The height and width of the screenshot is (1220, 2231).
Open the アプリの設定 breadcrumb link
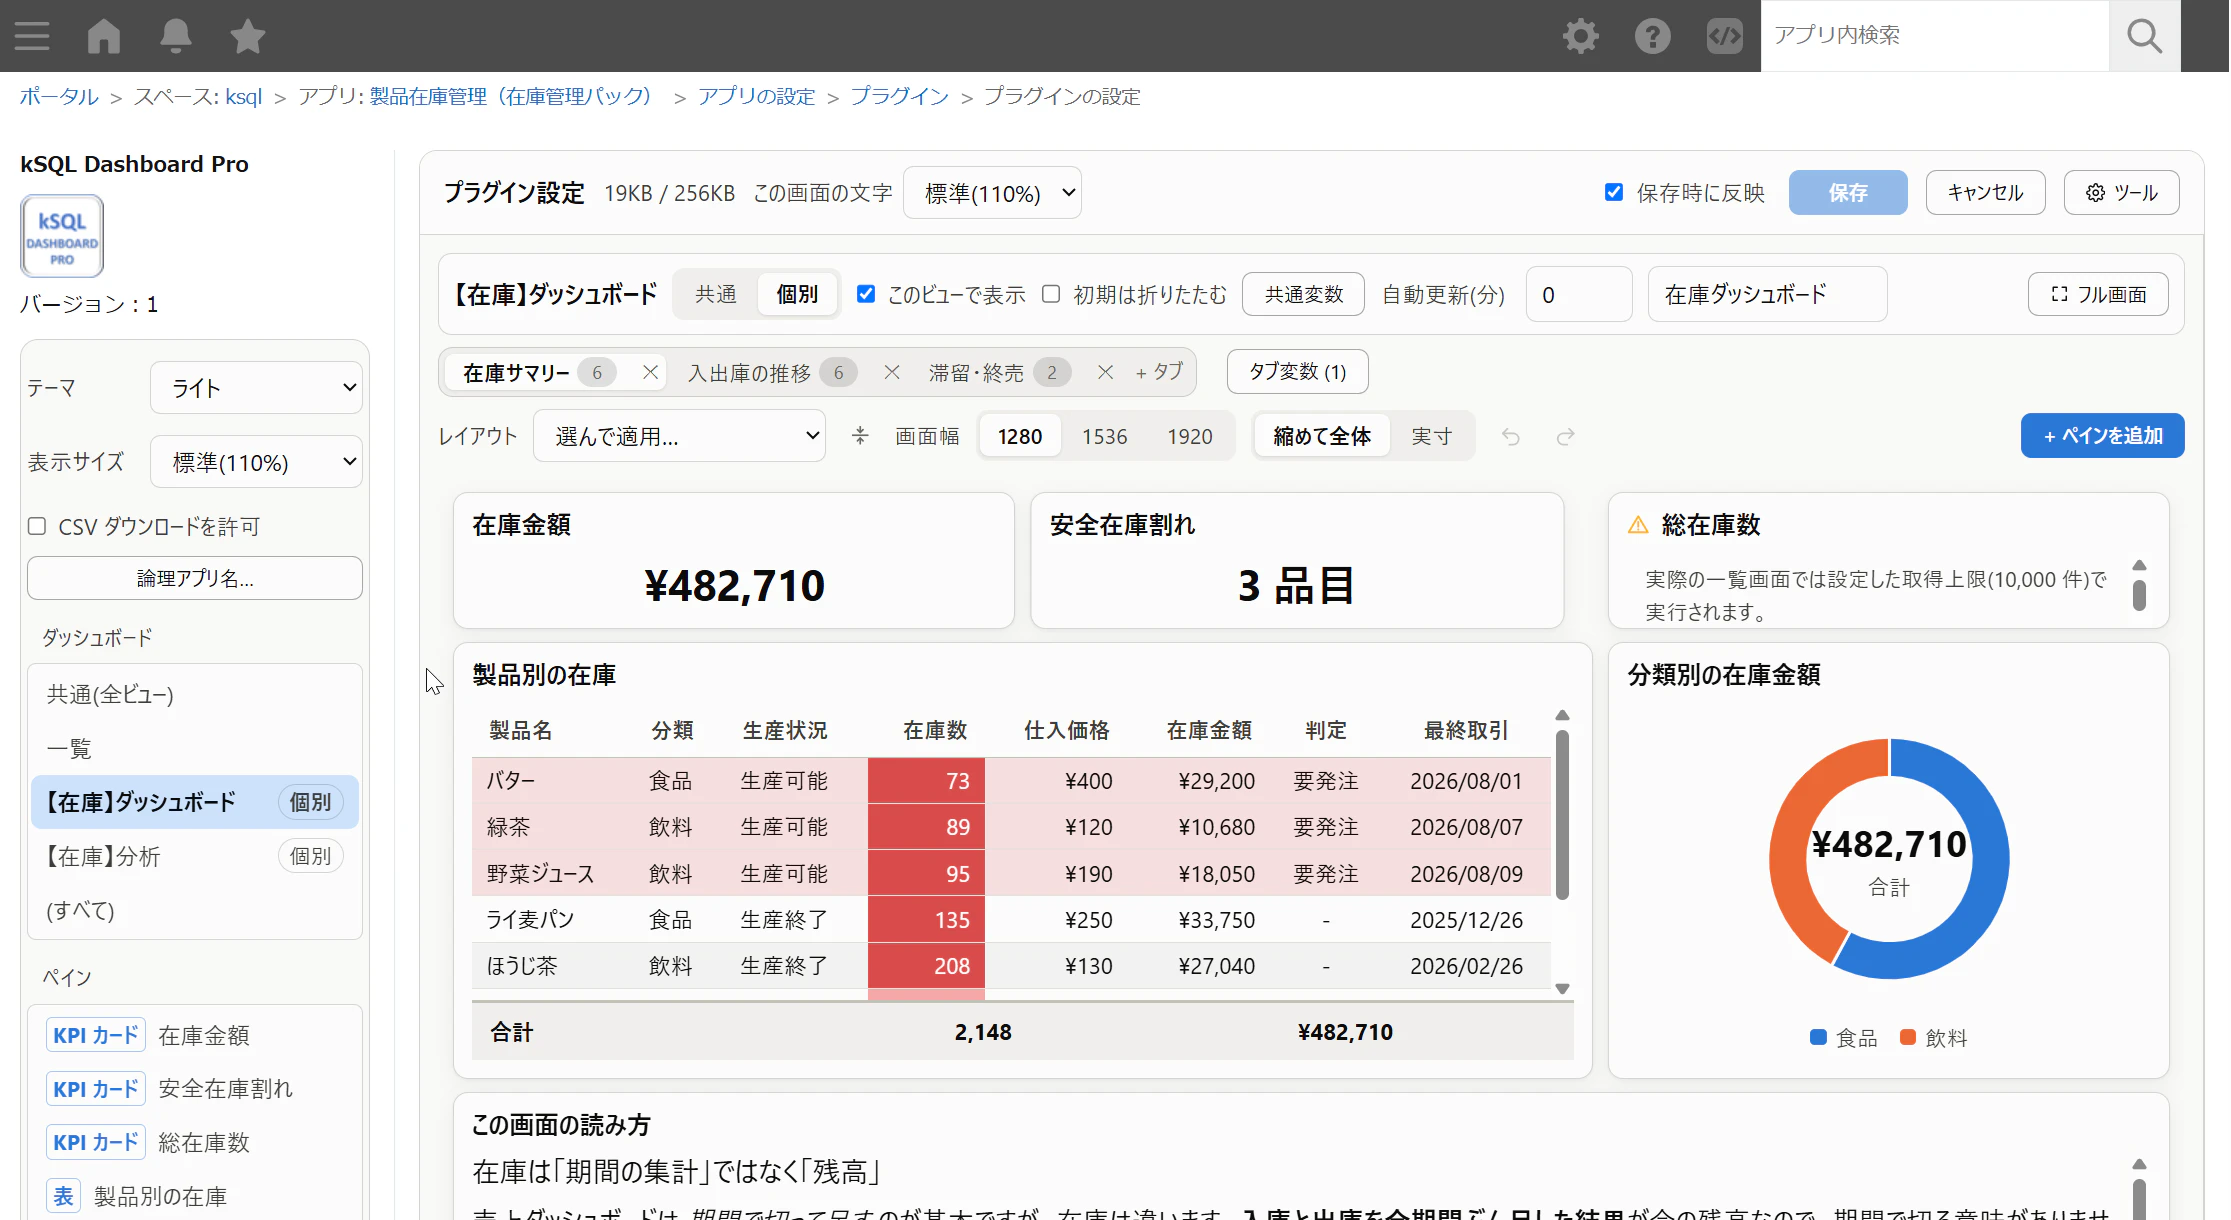756,96
